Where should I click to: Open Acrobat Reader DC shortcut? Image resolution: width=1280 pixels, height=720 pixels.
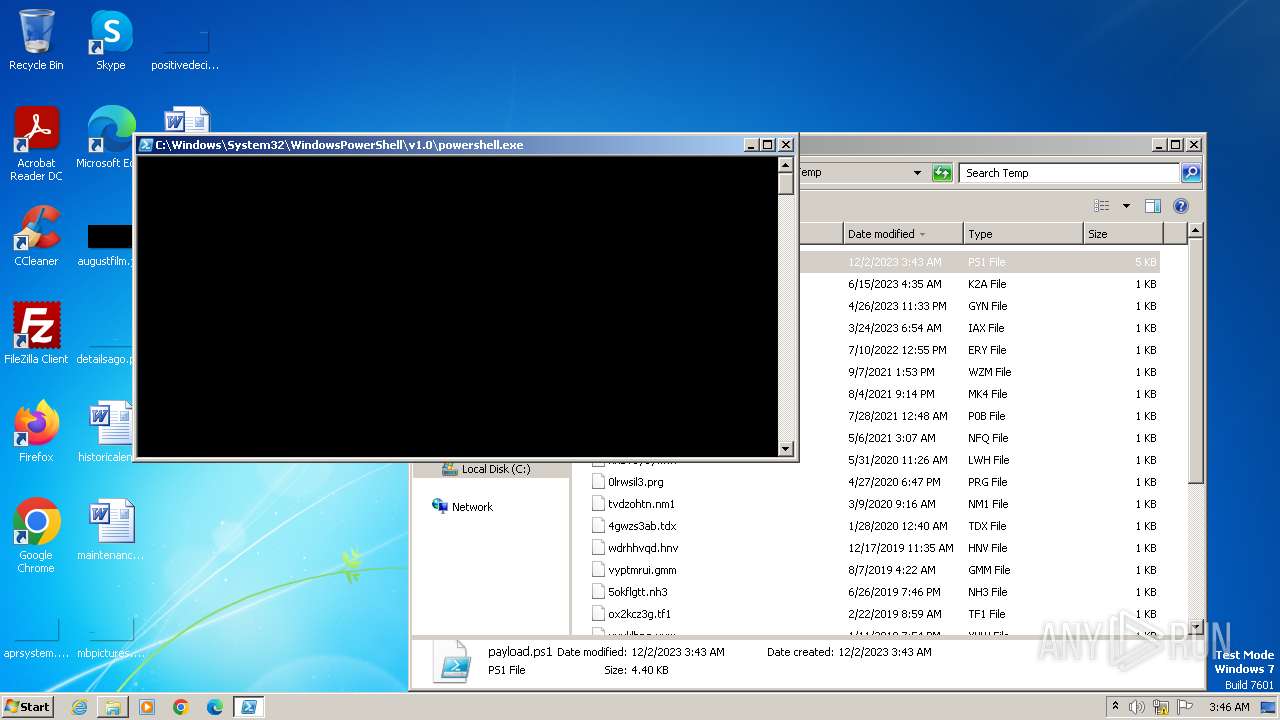pyautogui.click(x=36, y=143)
